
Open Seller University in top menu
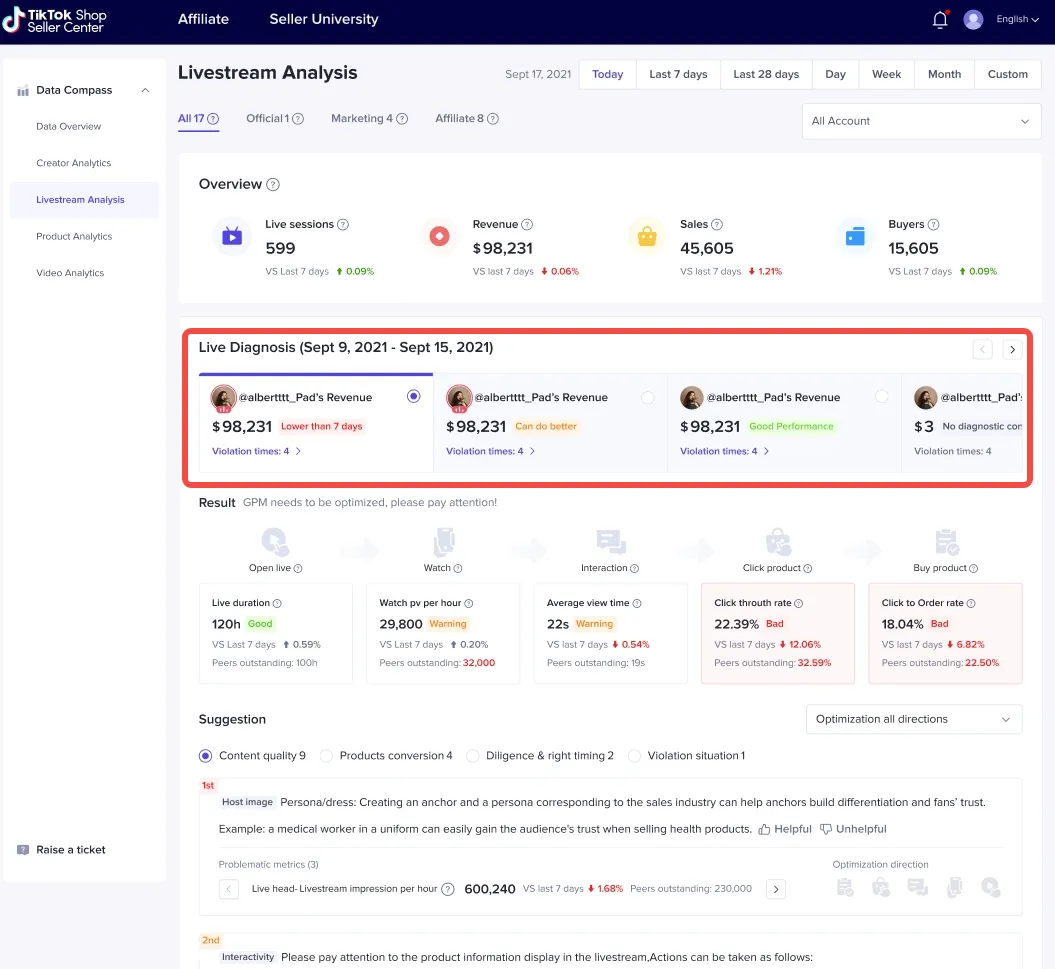click(x=323, y=19)
